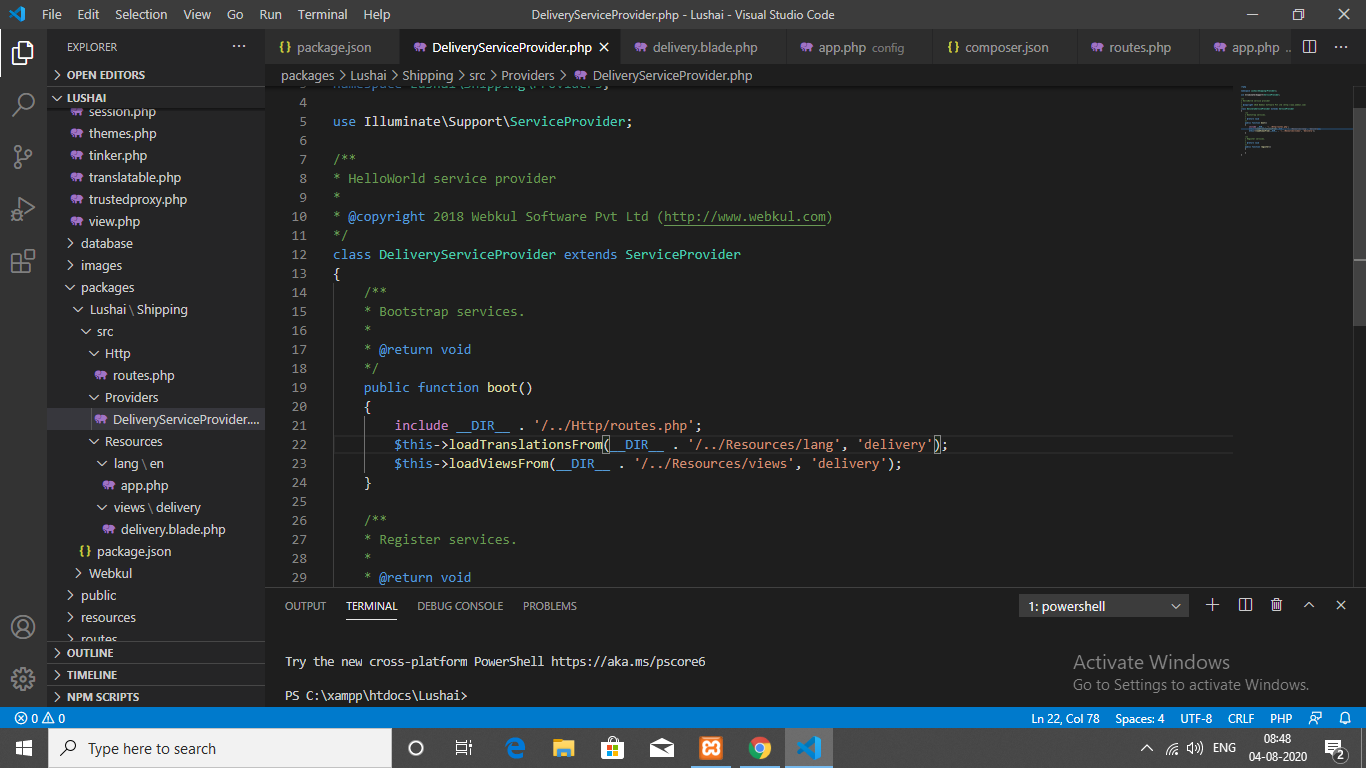
Task: Open editor more actions menu
Action: [1341, 47]
